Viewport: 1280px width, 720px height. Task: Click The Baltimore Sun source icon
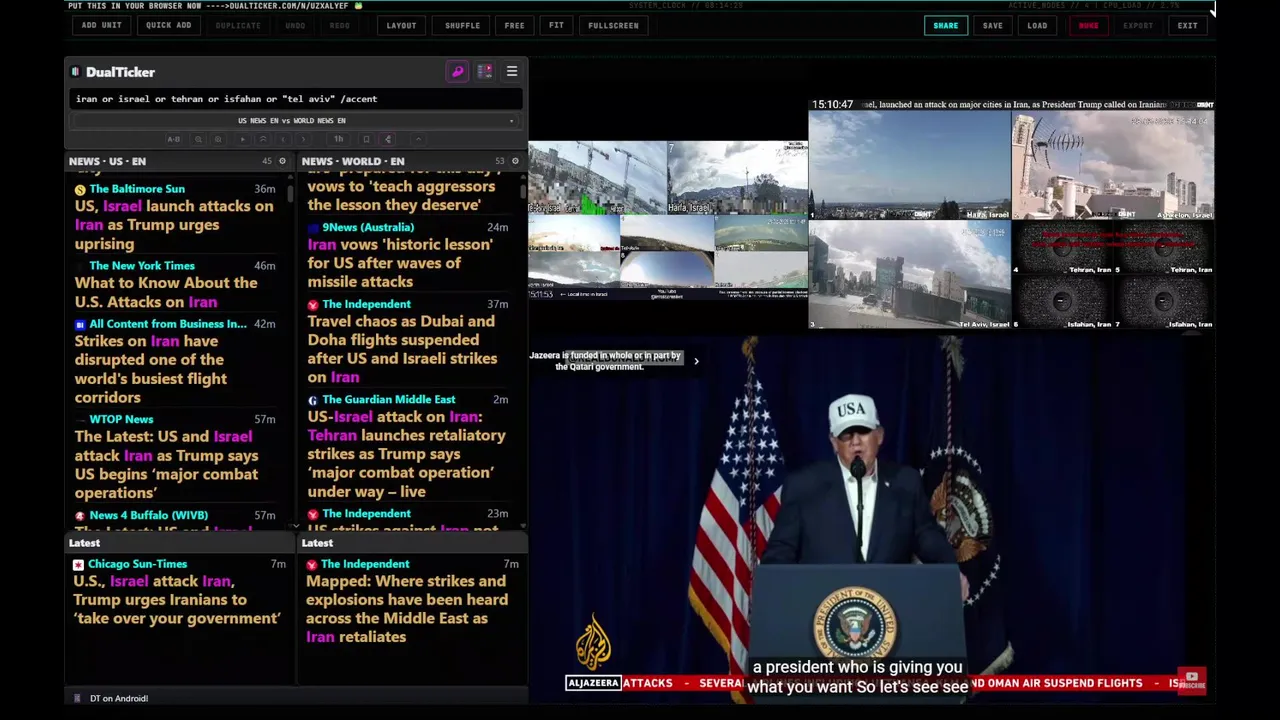(80, 189)
